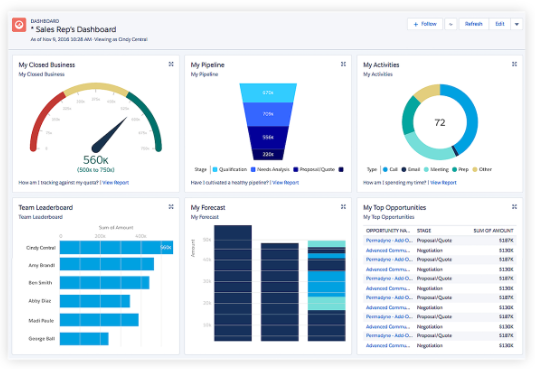Screen dimensions: 535x369
Task: Click the Amy Brandt leaderboard bar
Action: [107, 264]
